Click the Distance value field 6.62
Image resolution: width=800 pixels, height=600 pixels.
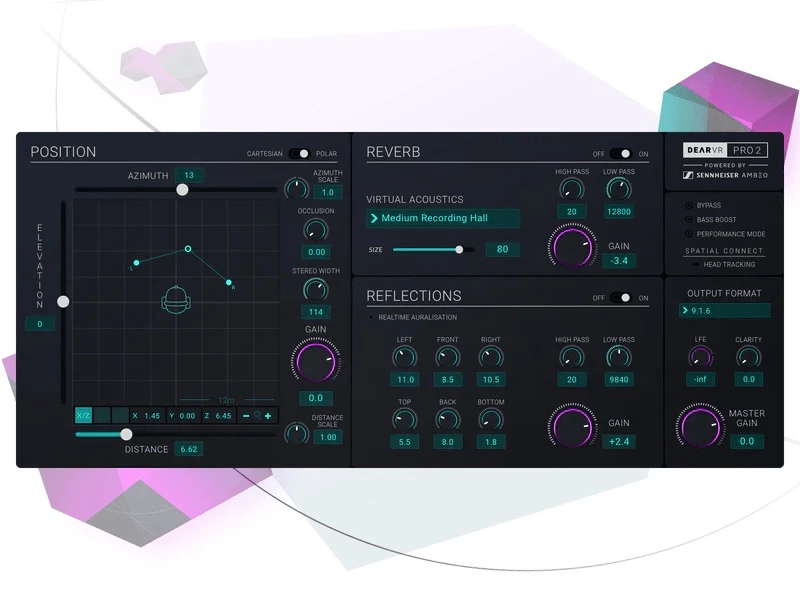click(x=189, y=449)
